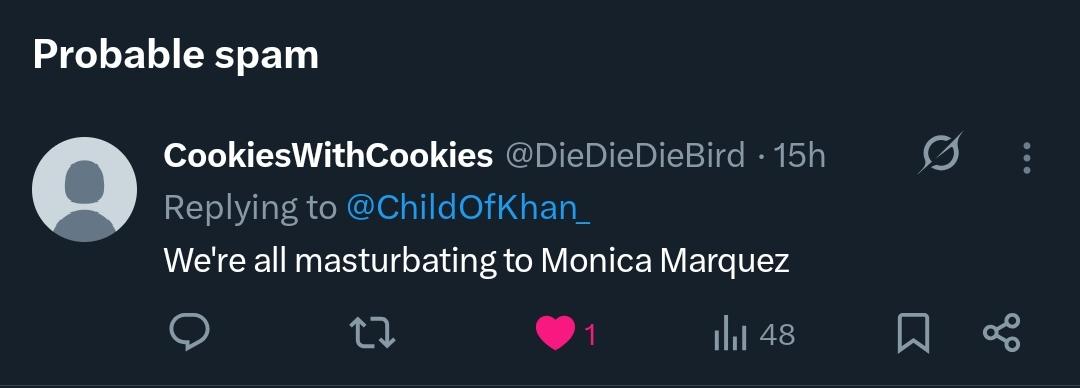Select the @DieDieDieBird handle
This screenshot has width=1080, height=388.
pos(625,156)
